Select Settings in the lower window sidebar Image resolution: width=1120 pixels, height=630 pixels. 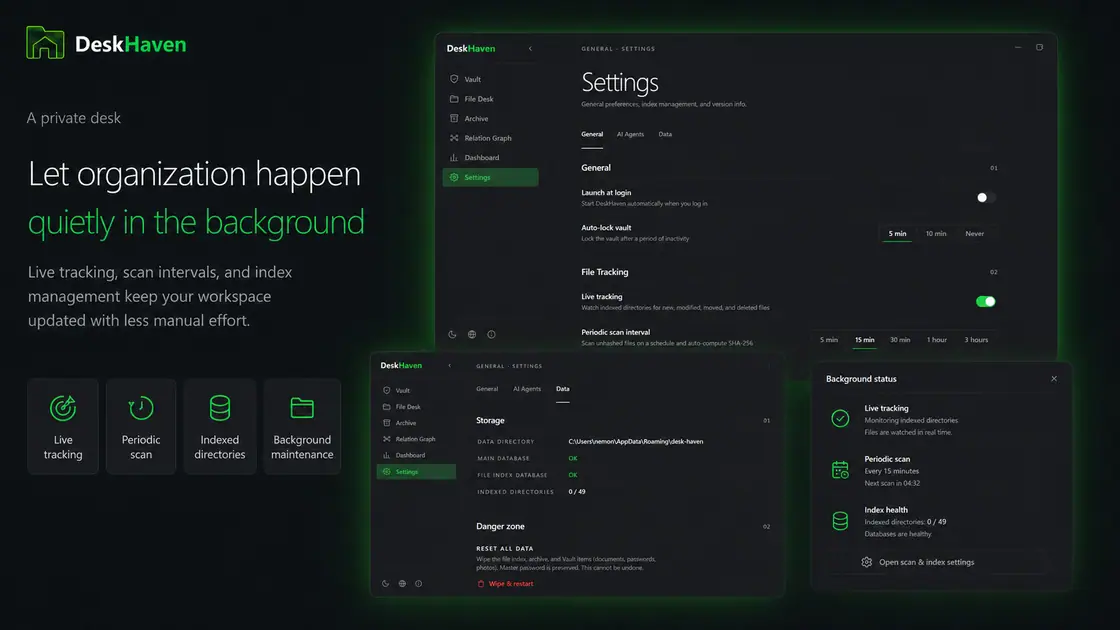(416, 471)
